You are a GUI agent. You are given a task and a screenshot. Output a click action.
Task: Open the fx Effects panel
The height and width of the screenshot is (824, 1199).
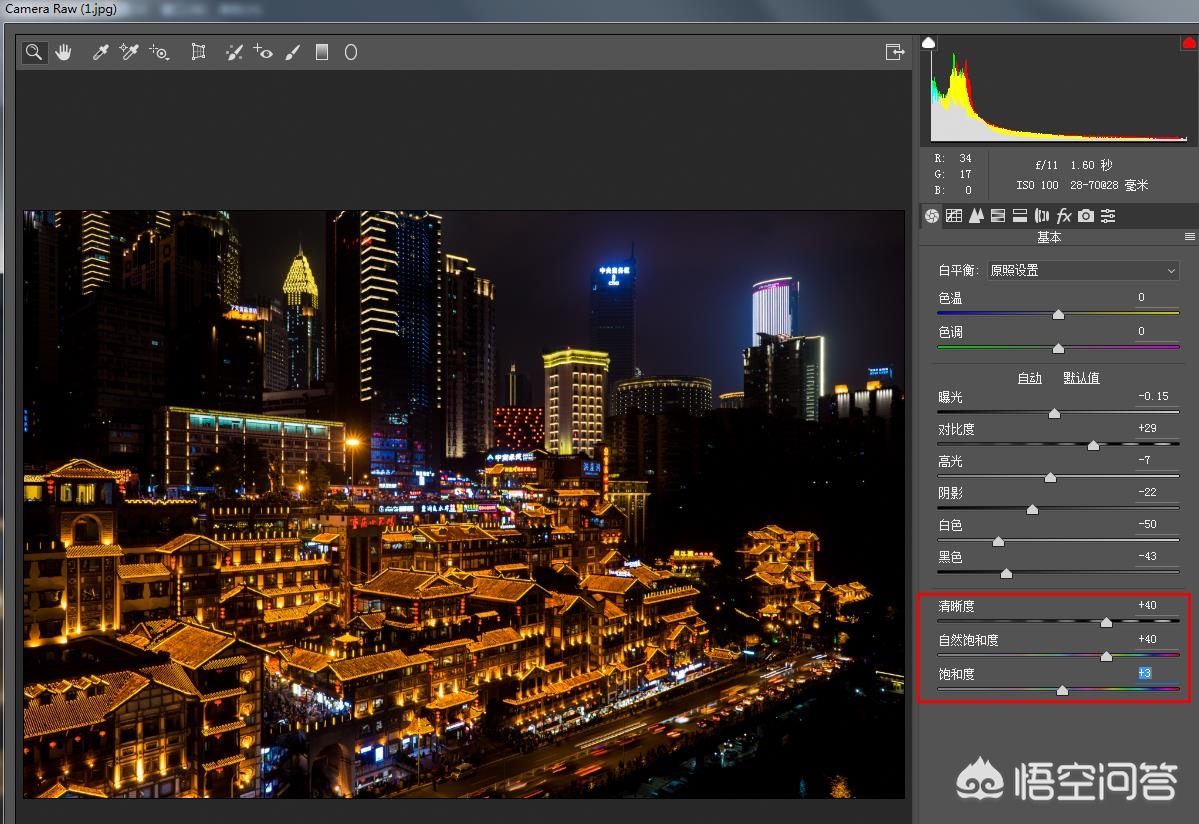pos(1063,216)
